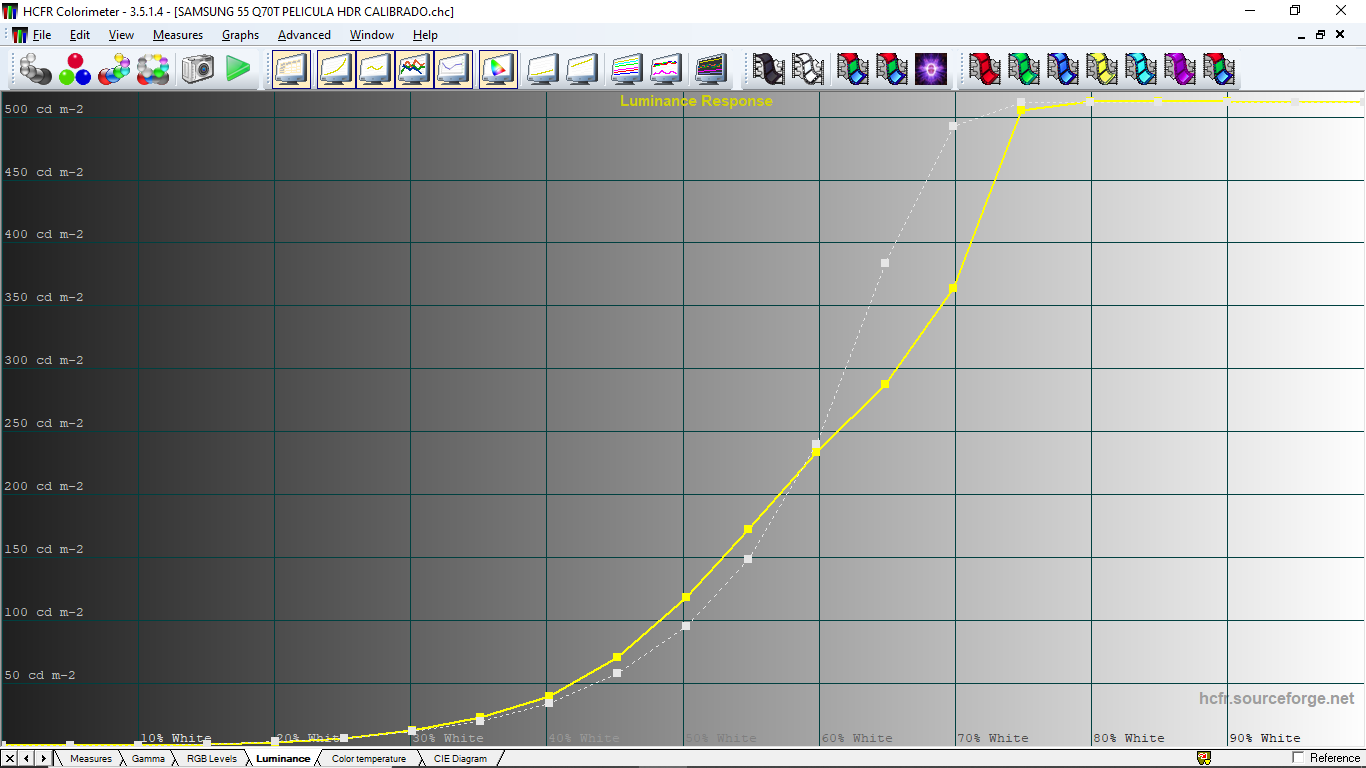Open the RGB levels multi-color graph icon

click(x=414, y=69)
